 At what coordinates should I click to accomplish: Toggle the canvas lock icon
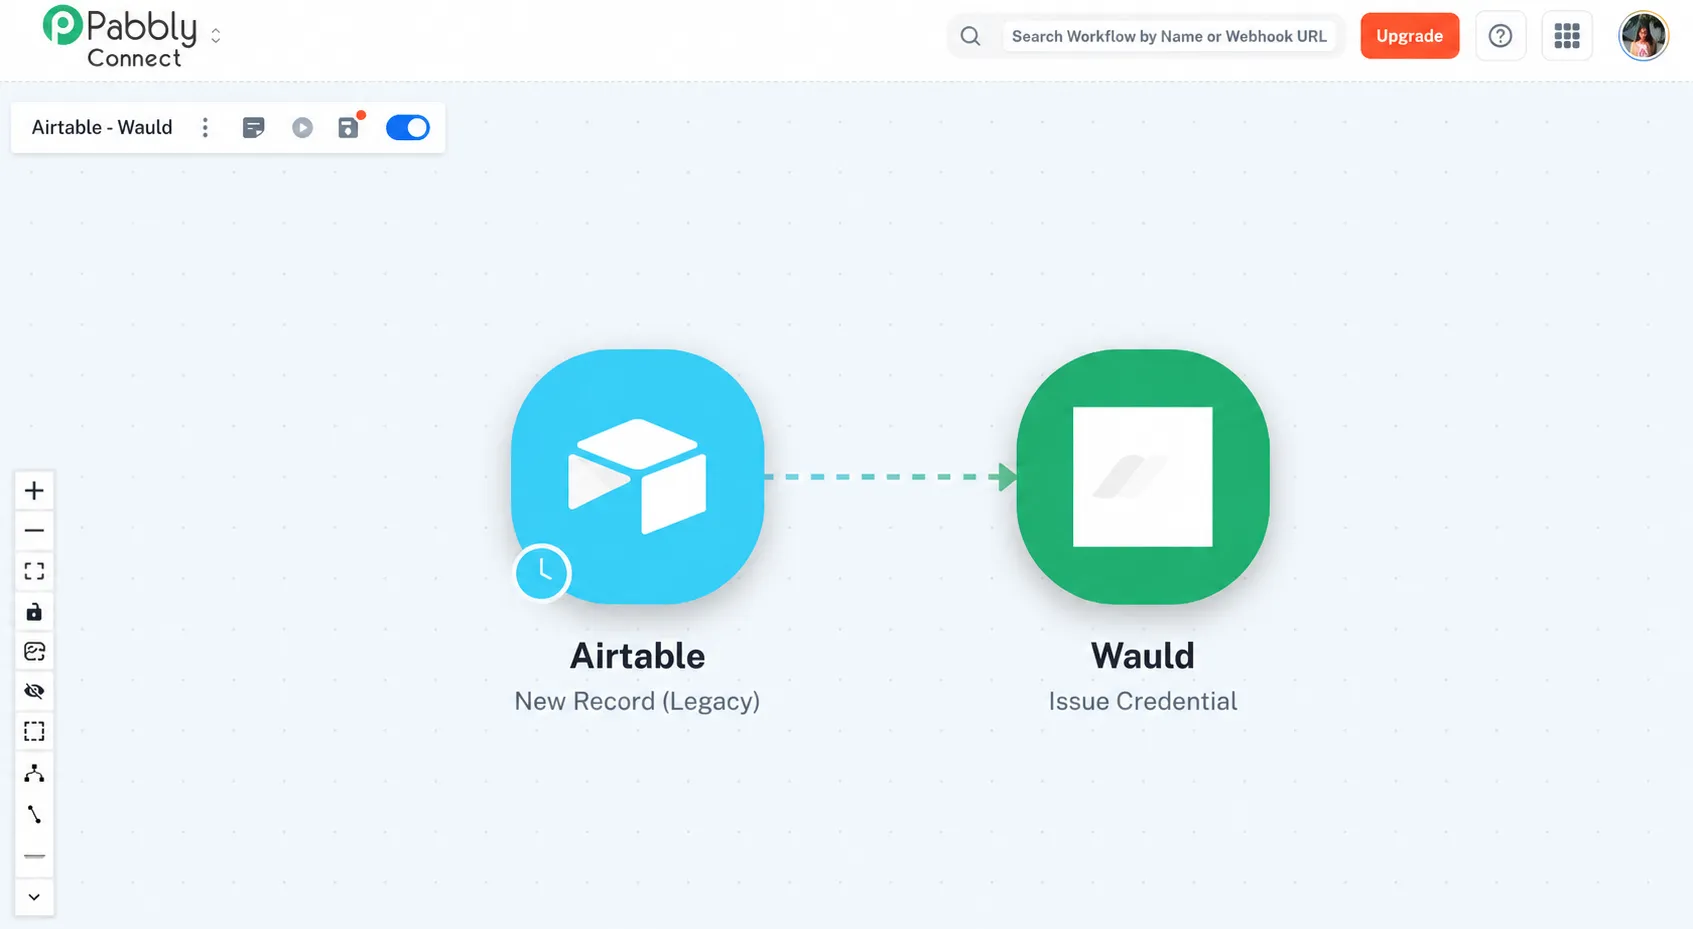click(x=34, y=611)
